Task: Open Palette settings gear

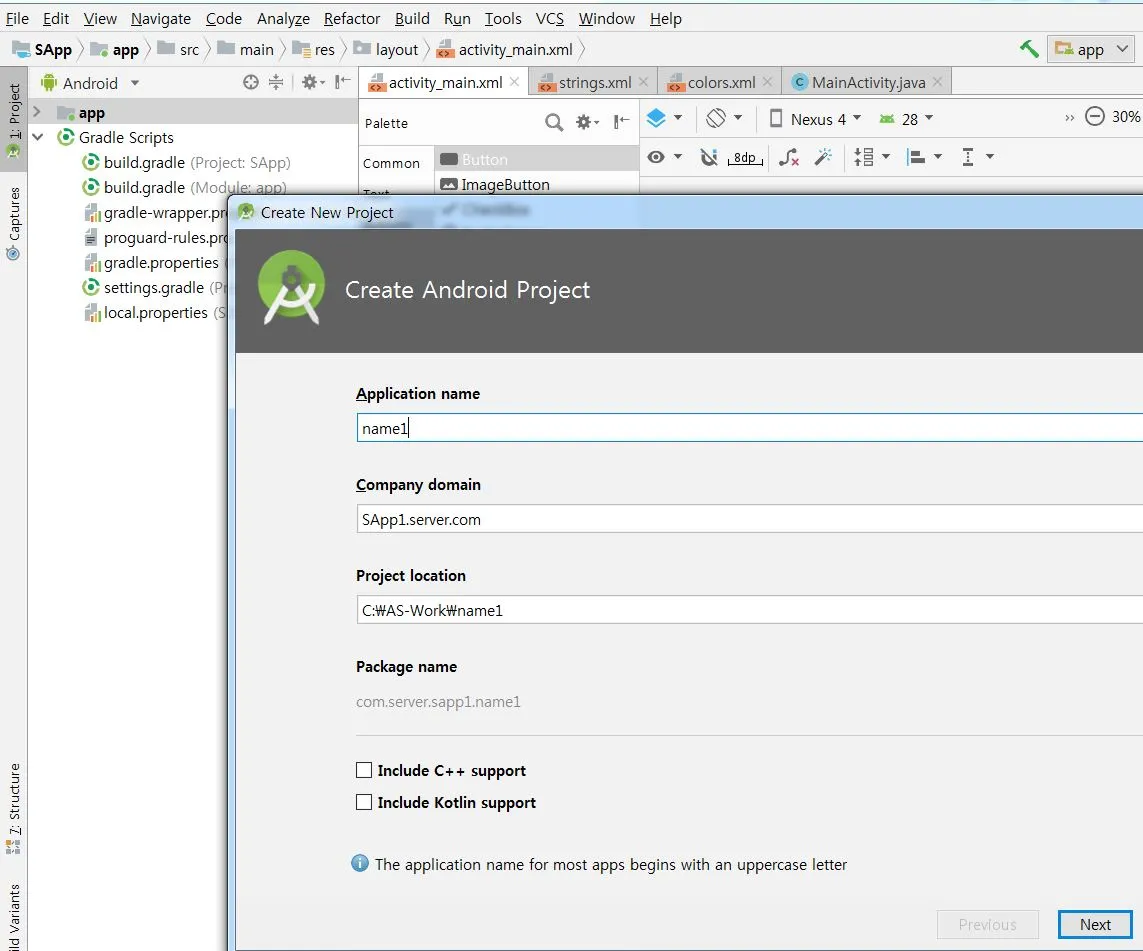Action: tap(587, 122)
